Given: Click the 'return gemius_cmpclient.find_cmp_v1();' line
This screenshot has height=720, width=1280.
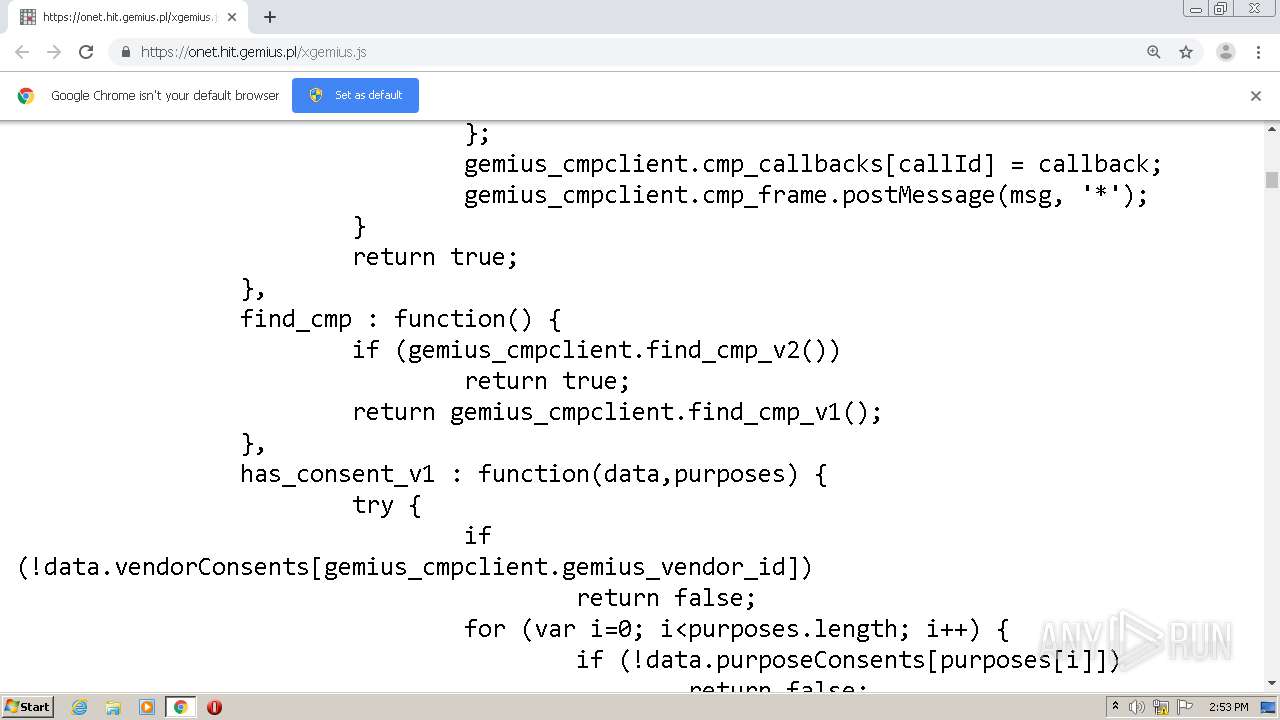Looking at the screenshot, I should (x=617, y=412).
